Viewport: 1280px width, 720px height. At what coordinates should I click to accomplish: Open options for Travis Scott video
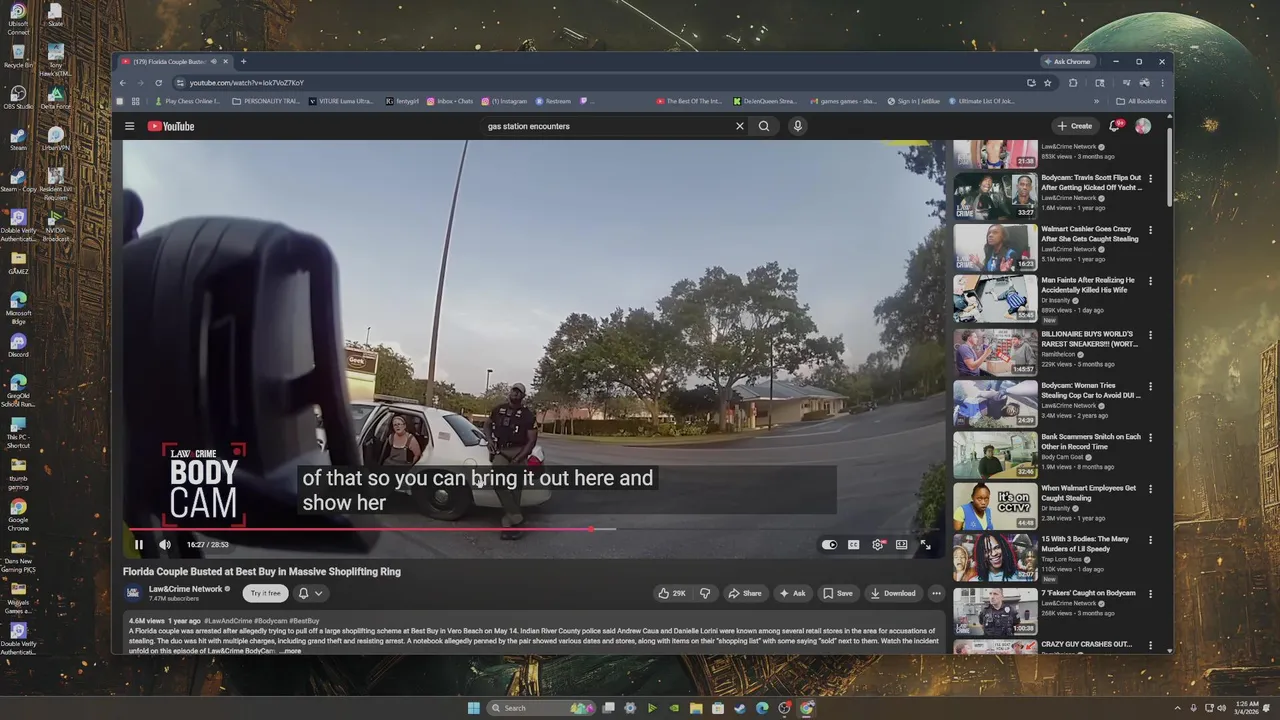[x=1150, y=179]
